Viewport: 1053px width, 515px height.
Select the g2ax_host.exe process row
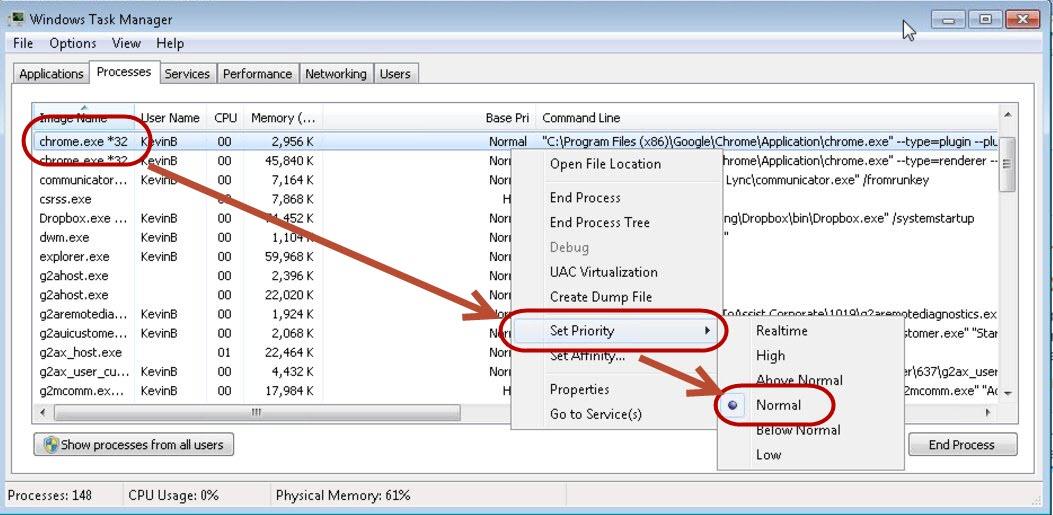(515, 353)
